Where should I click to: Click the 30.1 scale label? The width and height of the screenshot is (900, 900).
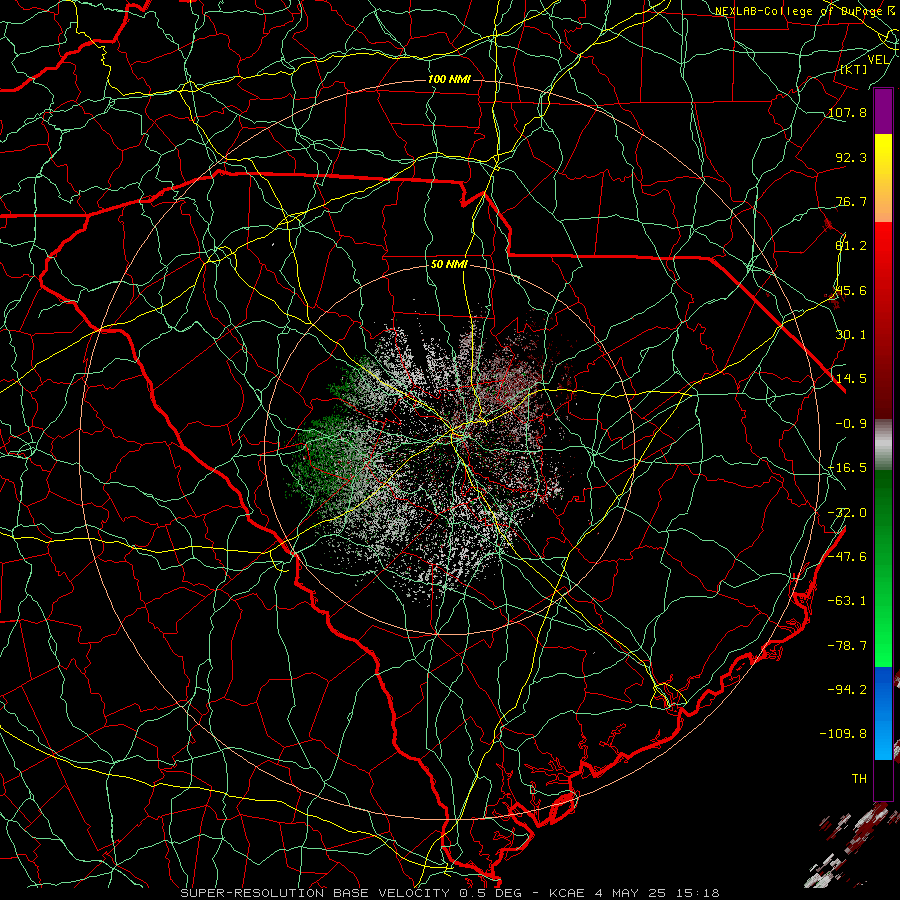tap(851, 335)
